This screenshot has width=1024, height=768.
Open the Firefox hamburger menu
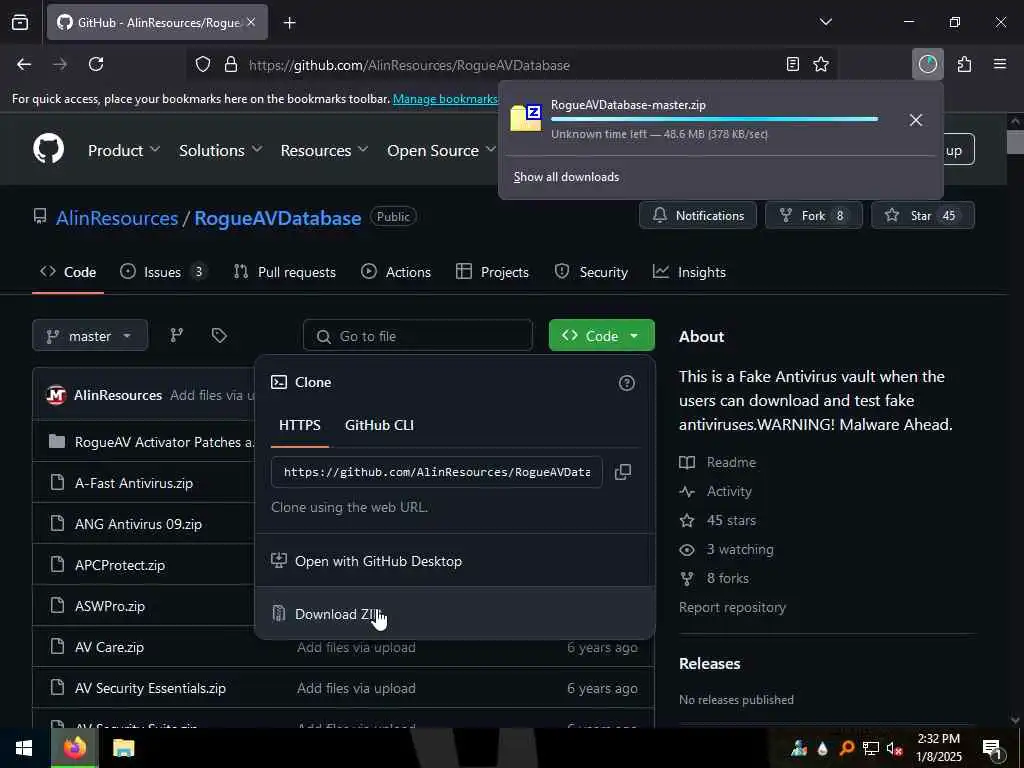[1000, 64]
